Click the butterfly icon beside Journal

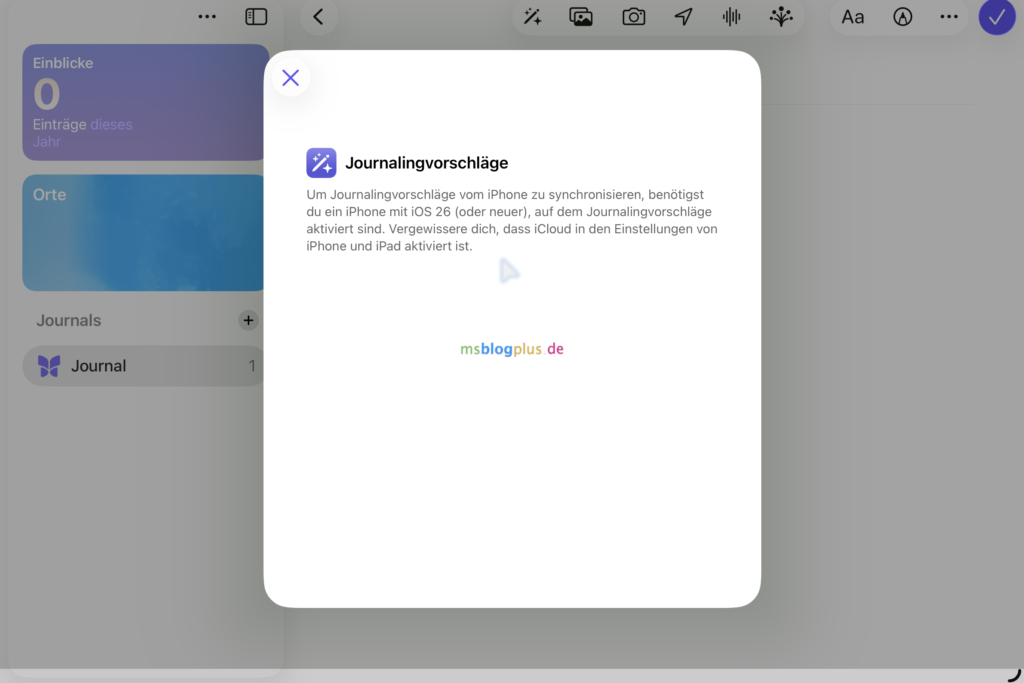[x=49, y=366]
